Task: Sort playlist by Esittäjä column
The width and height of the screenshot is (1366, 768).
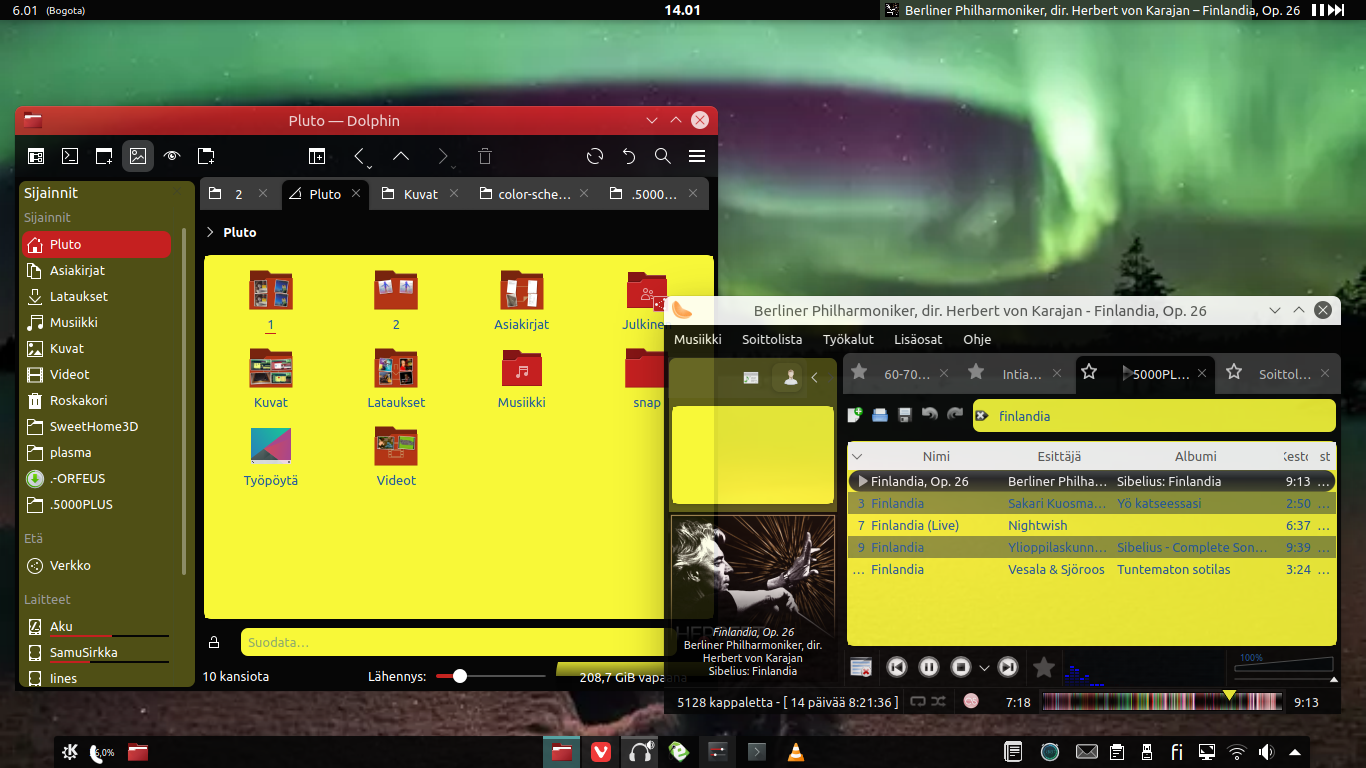Action: (x=1059, y=456)
